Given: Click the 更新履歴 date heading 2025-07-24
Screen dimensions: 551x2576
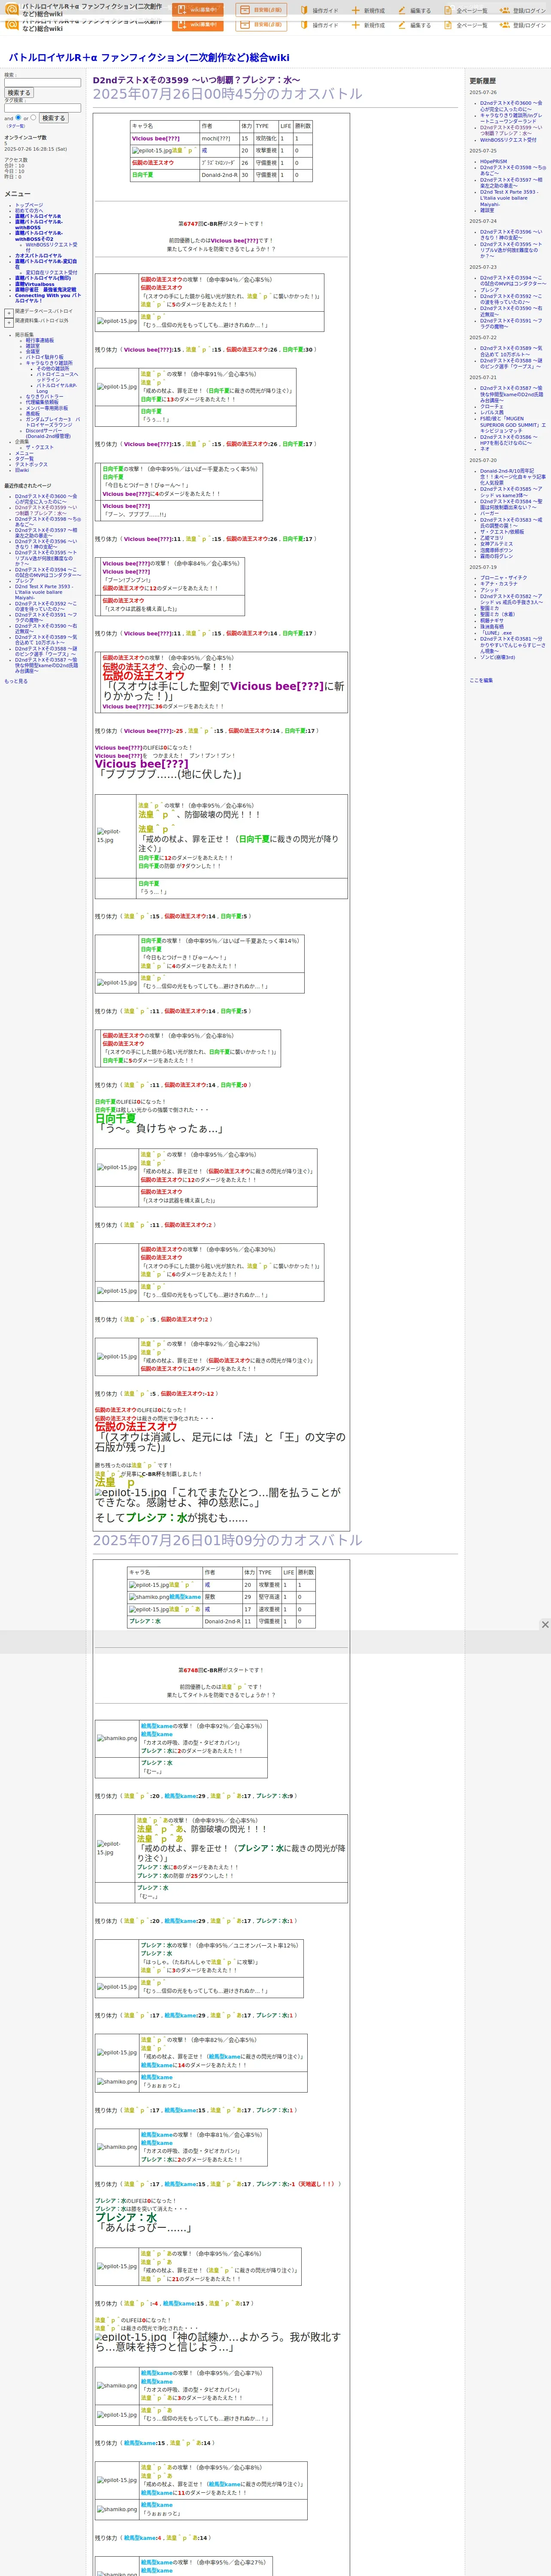Looking at the screenshot, I should point(483,221).
